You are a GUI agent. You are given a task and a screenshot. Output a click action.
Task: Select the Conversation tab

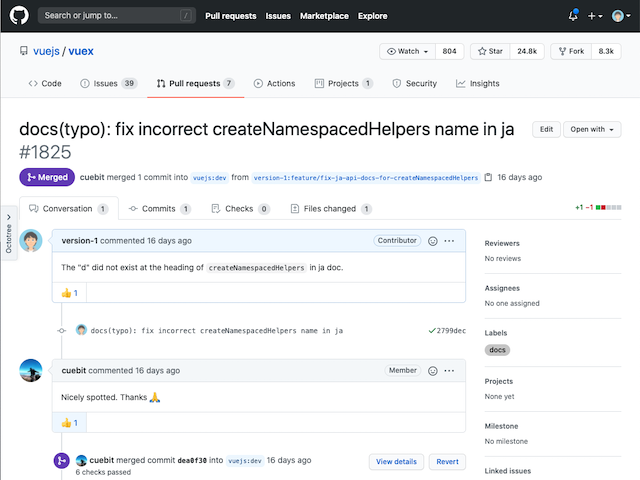pos(69,209)
